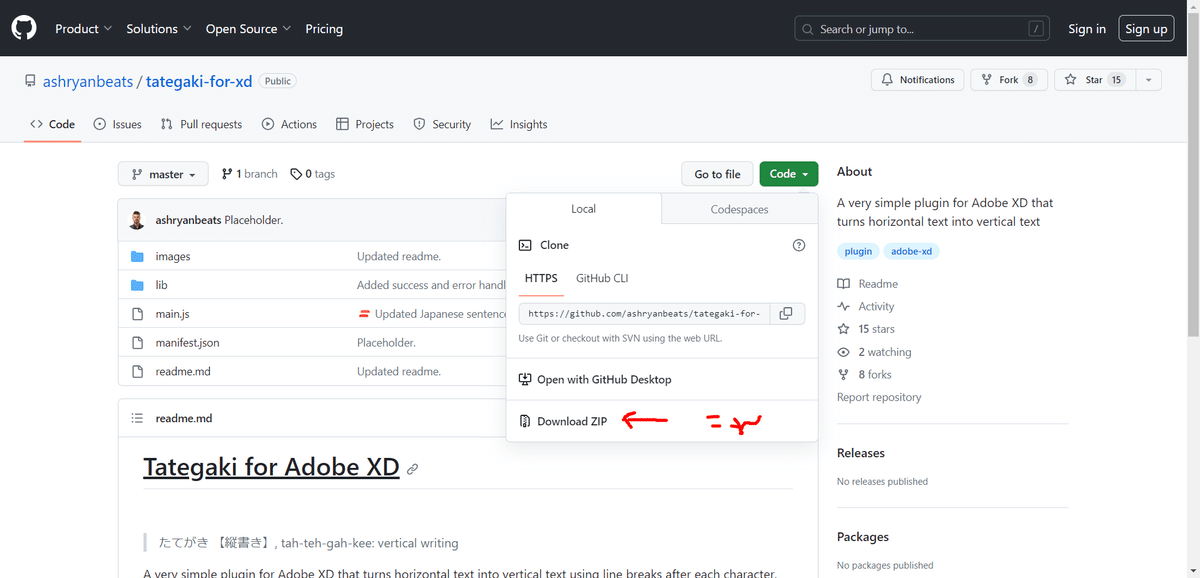Click the fork icon beside 8 forks
The width and height of the screenshot is (1200, 578).
coord(844,375)
